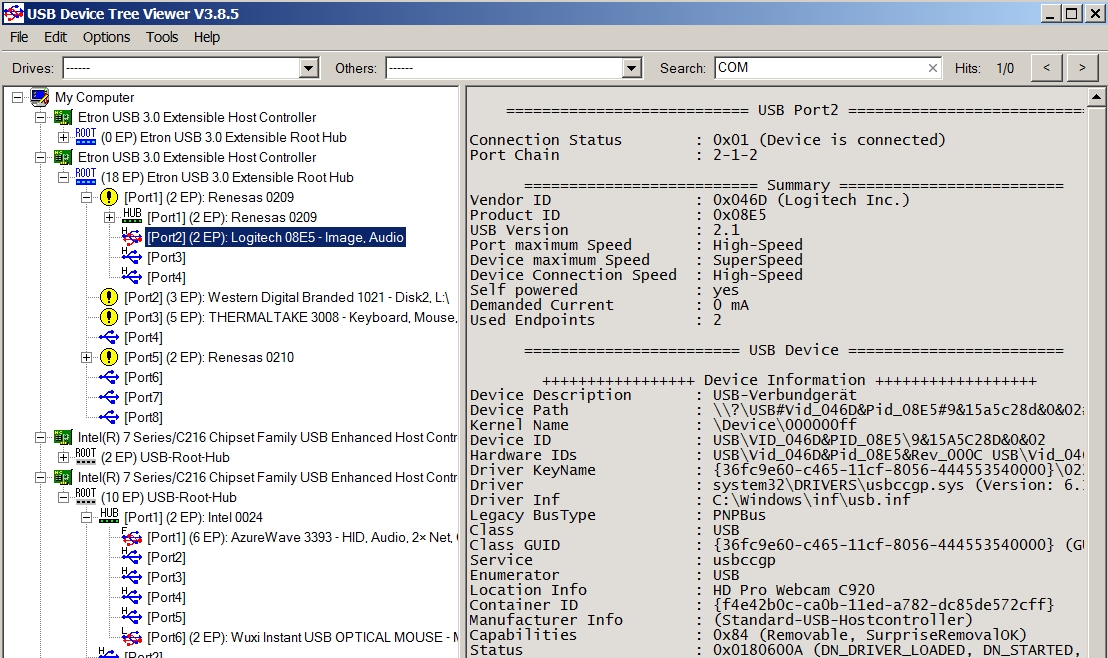The width and height of the screenshot is (1108, 658).
Task: Click the hub icon next to Intel 0024
Action: (109, 517)
